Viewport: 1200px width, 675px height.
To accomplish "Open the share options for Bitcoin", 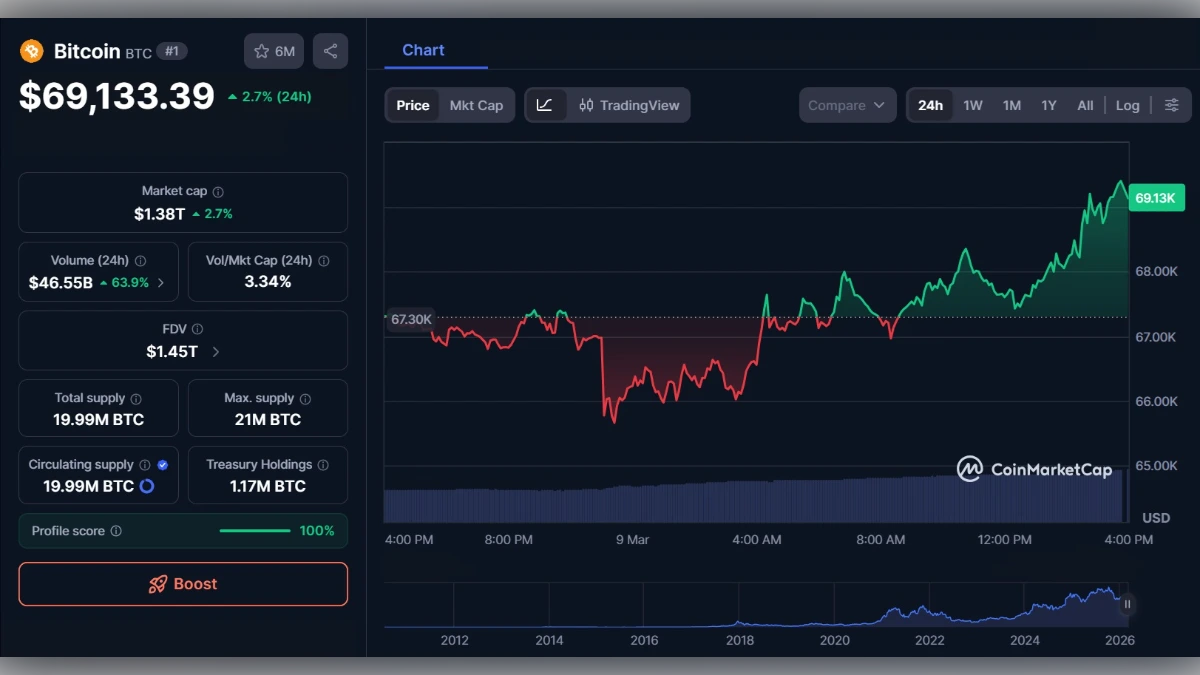I will (330, 50).
